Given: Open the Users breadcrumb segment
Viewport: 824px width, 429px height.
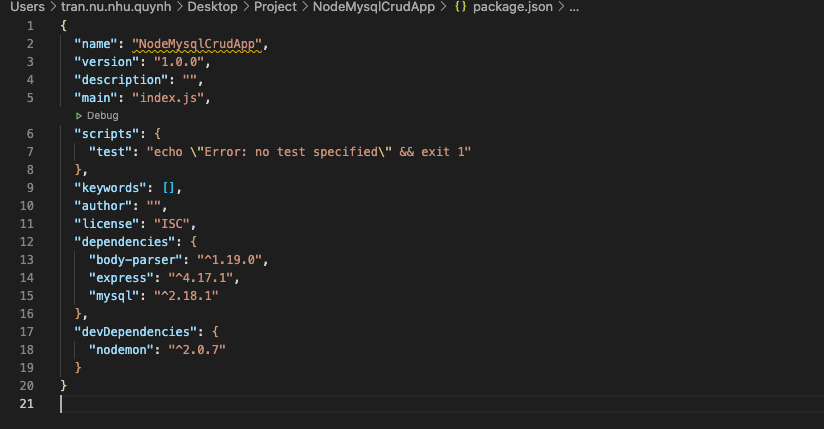Looking at the screenshot, I should (20, 7).
